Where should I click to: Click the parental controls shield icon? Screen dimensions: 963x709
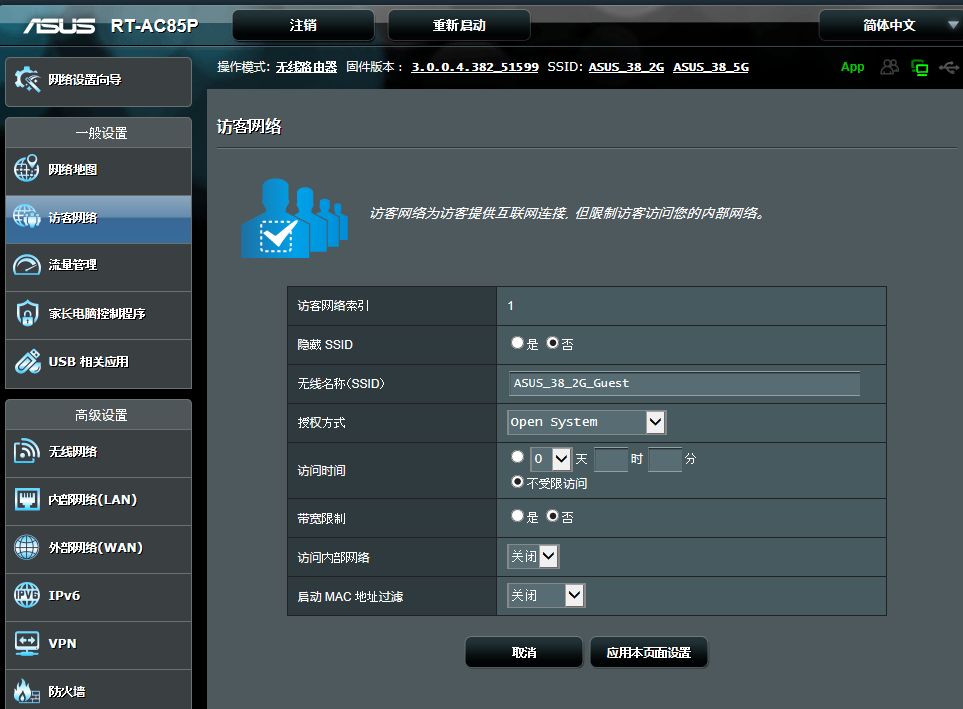(x=27, y=313)
